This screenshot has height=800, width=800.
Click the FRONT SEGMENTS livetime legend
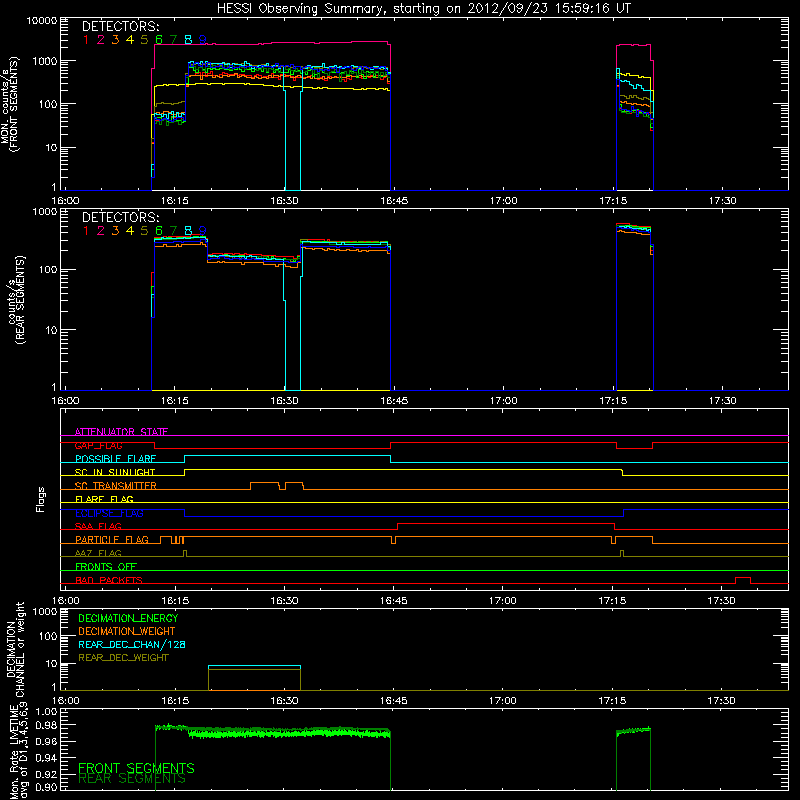tap(136, 768)
